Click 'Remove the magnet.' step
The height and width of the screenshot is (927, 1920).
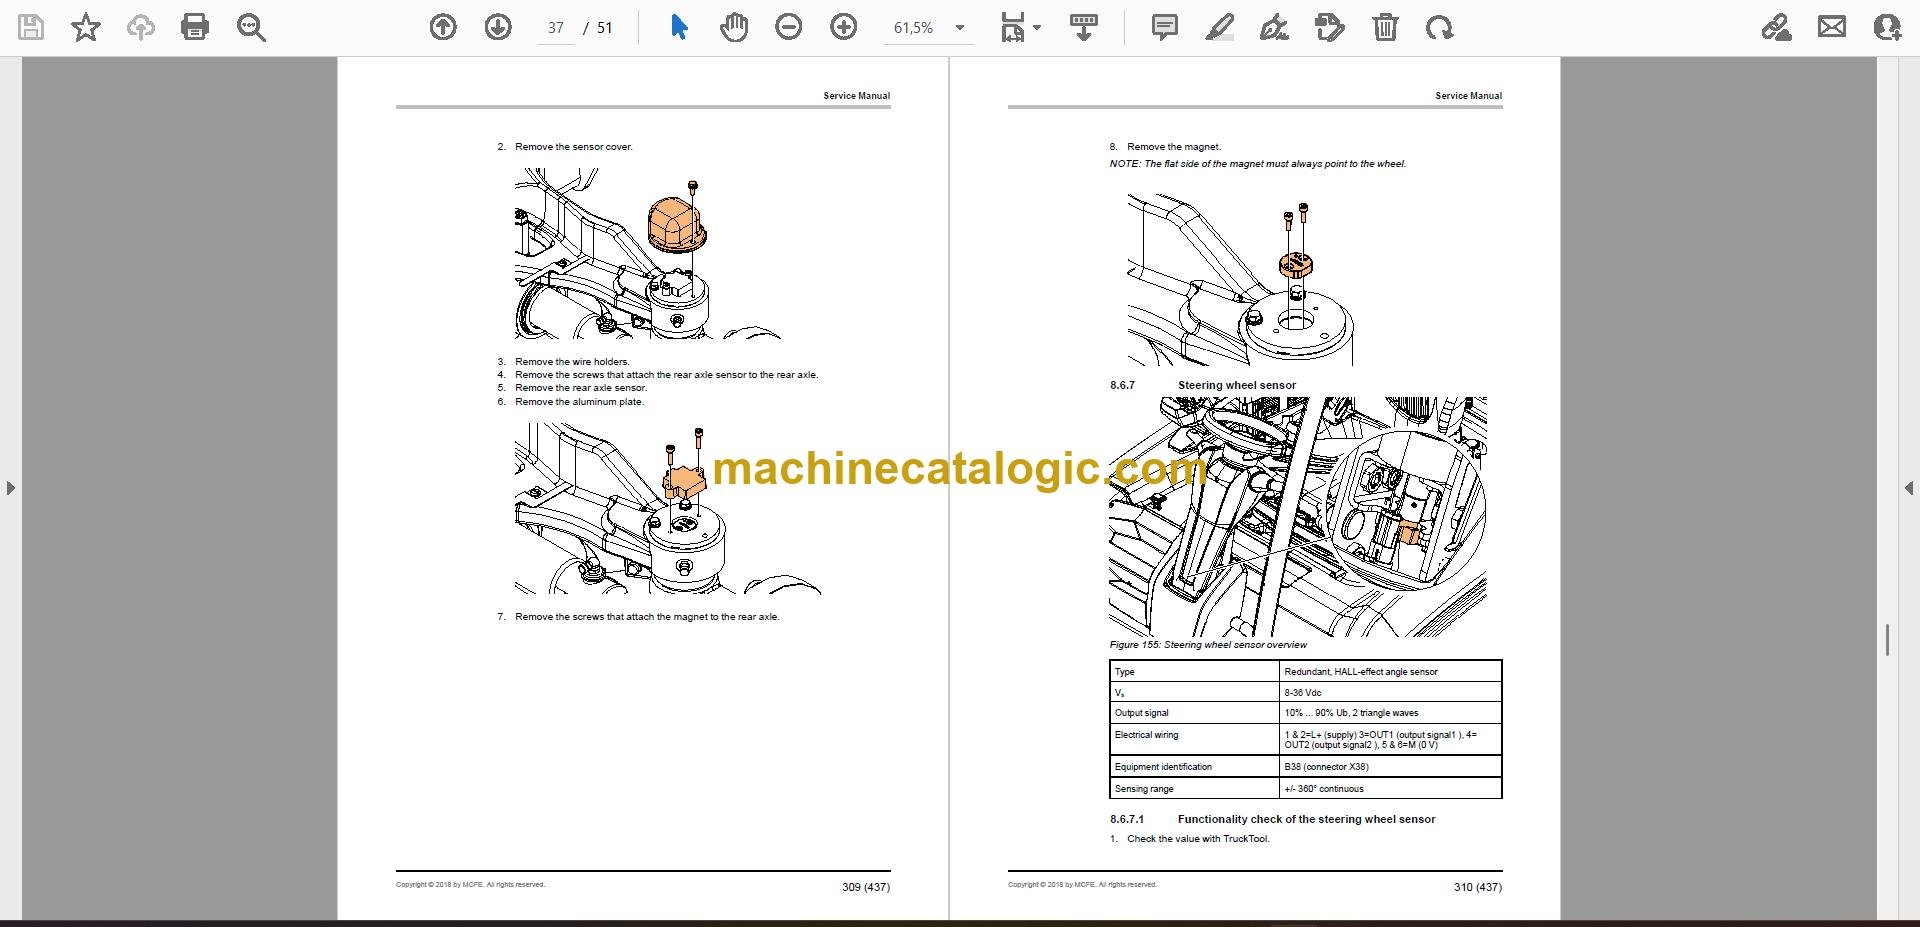coord(1173,147)
